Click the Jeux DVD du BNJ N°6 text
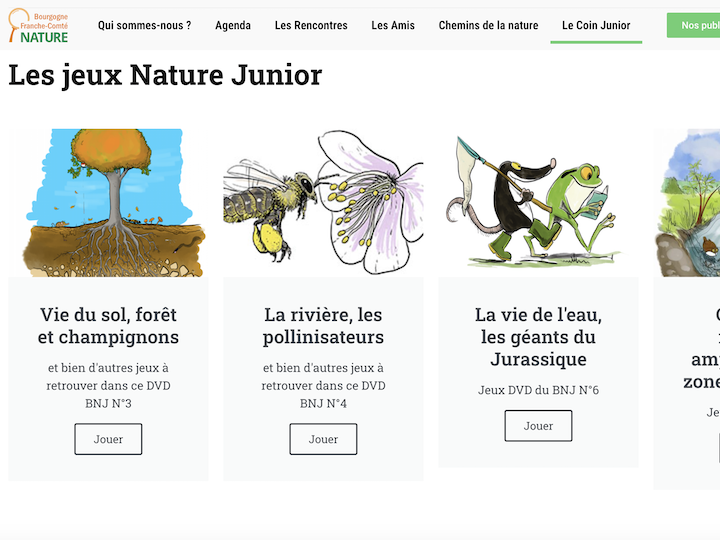Image resolution: width=720 pixels, height=540 pixels. tap(538, 390)
